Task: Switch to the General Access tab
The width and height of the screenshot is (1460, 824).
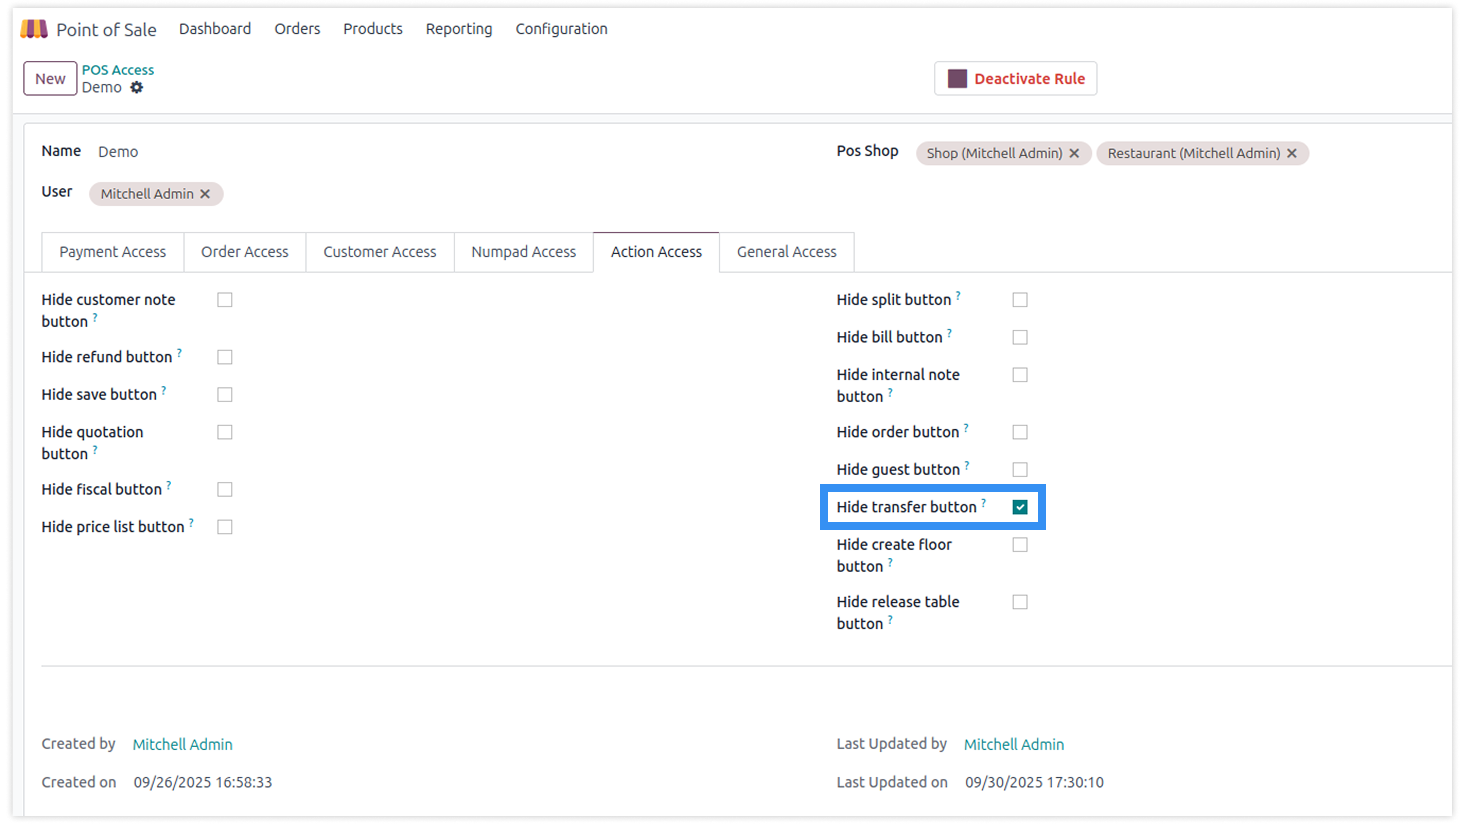Action: pyautogui.click(x=786, y=252)
